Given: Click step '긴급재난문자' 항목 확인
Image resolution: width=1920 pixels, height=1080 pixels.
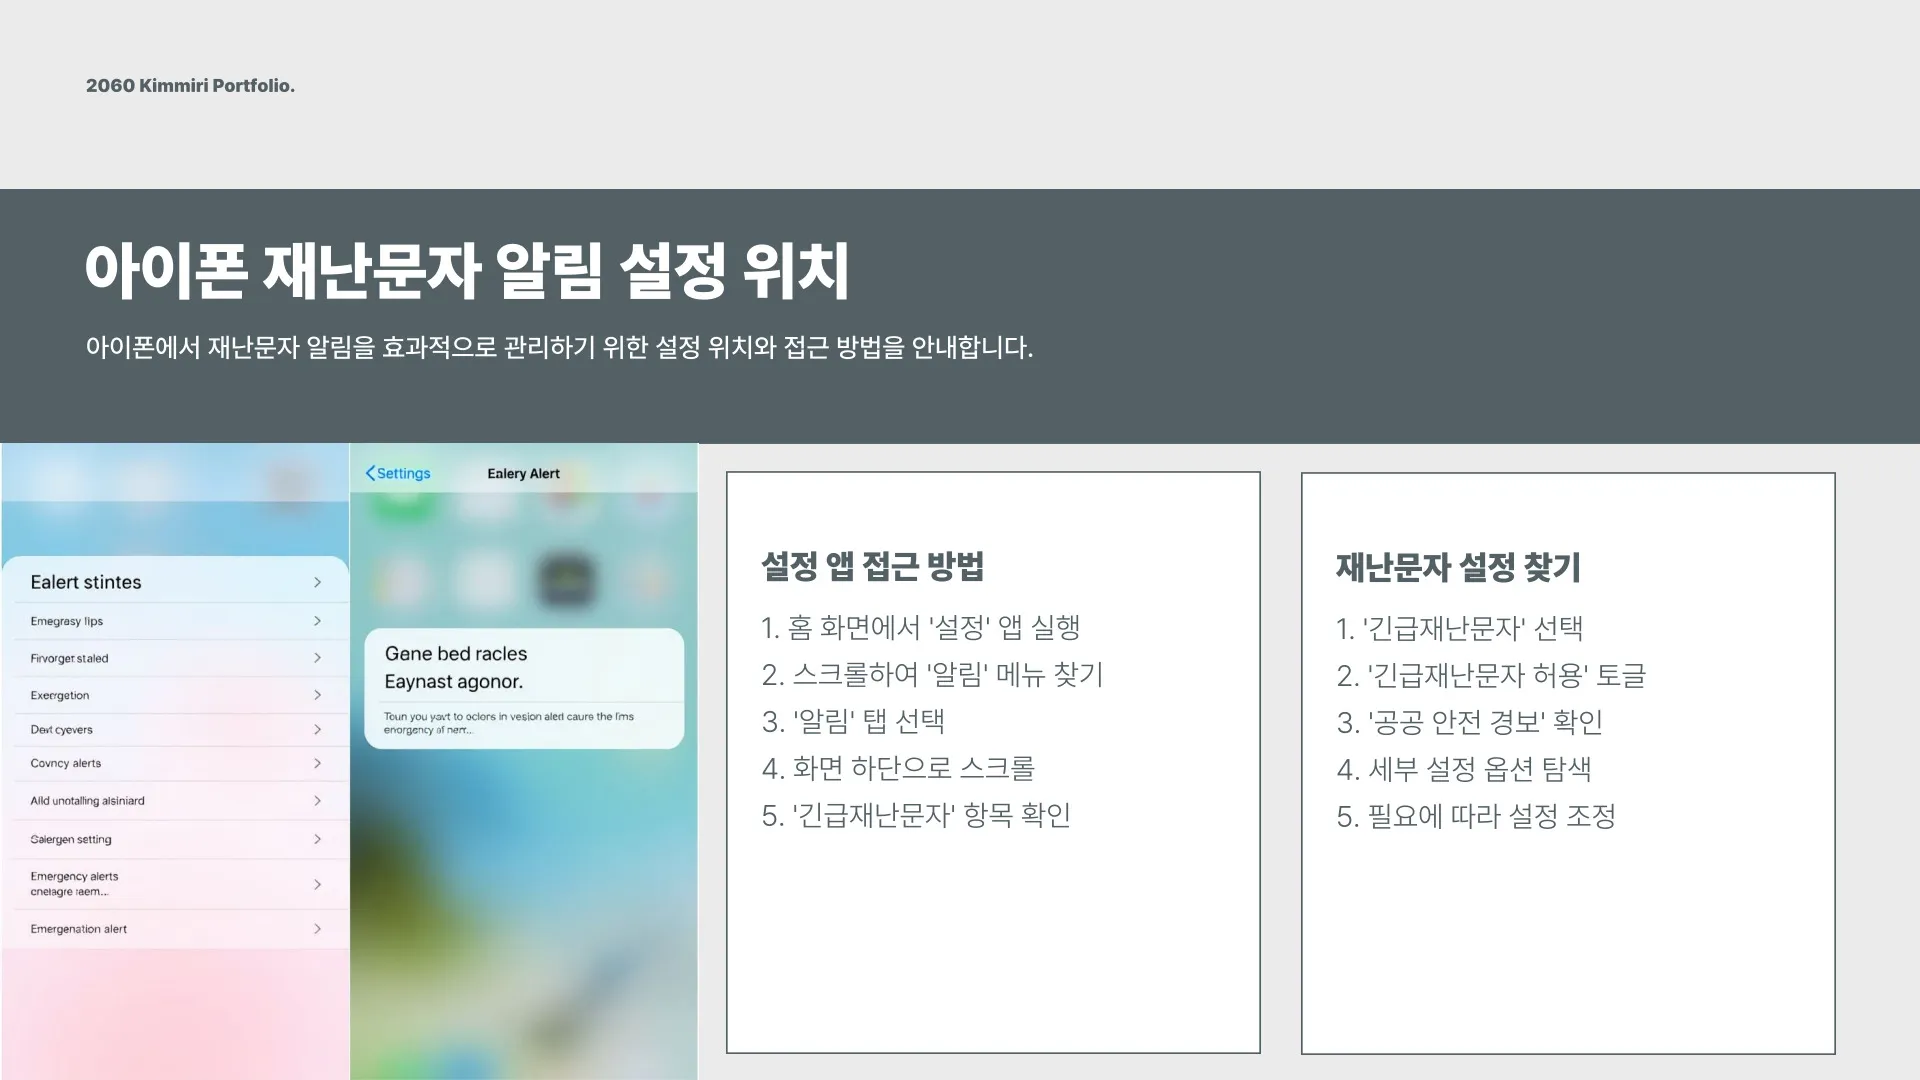Looking at the screenshot, I should click(916, 816).
